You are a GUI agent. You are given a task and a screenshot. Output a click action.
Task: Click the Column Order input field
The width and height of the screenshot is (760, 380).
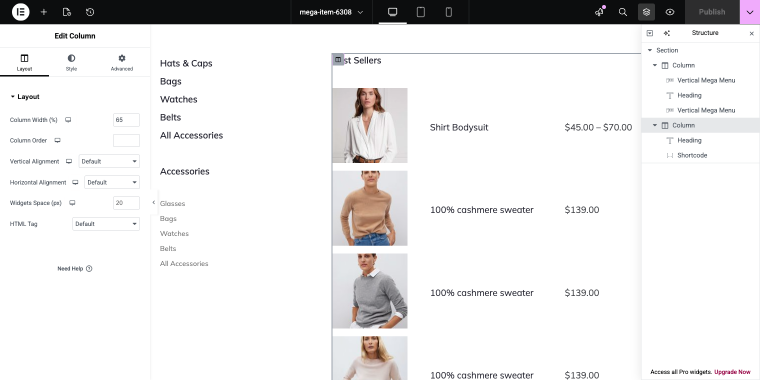pyautogui.click(x=126, y=141)
